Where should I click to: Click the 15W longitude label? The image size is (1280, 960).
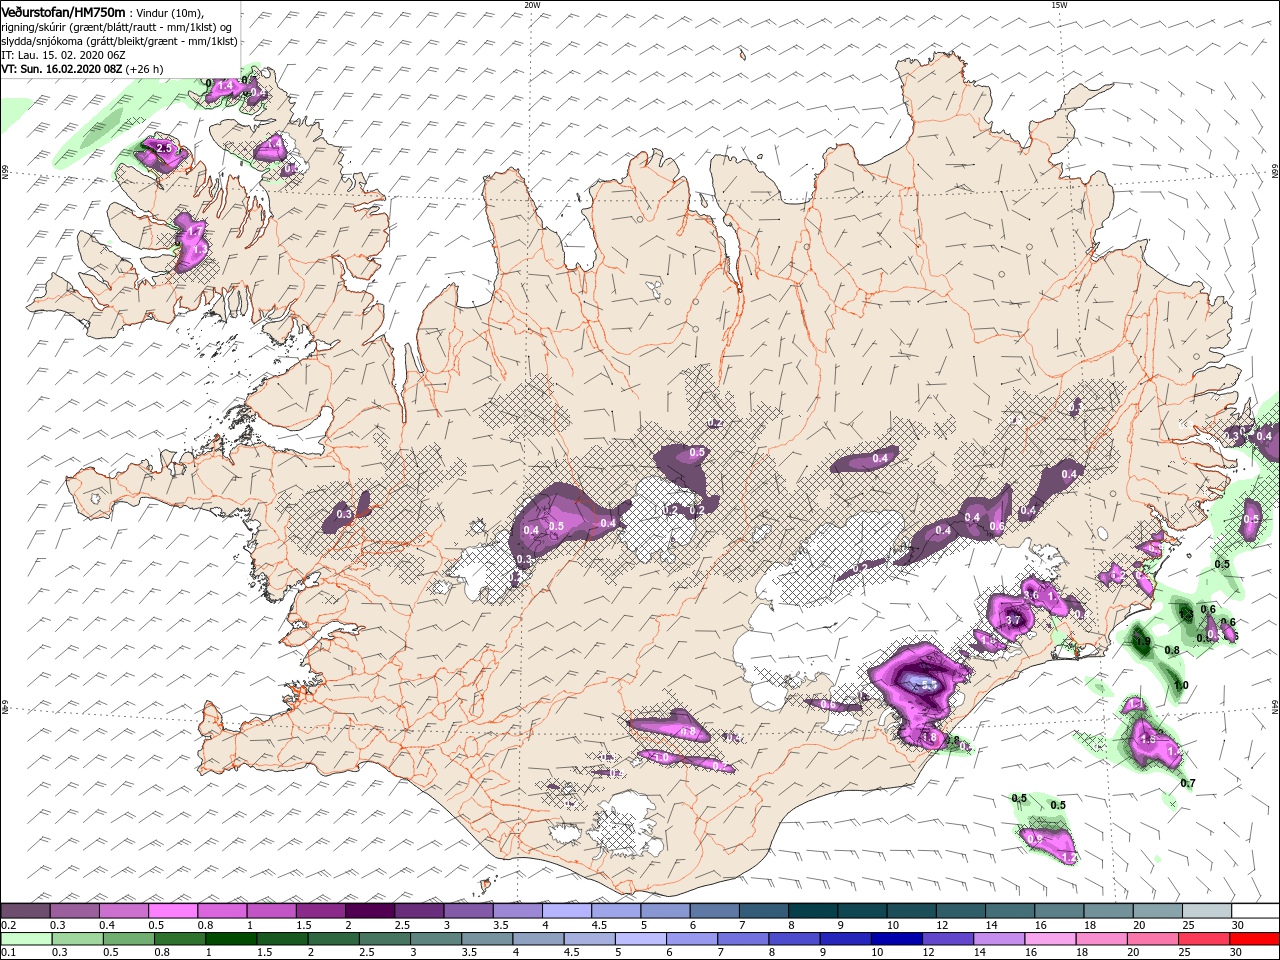(x=1059, y=5)
